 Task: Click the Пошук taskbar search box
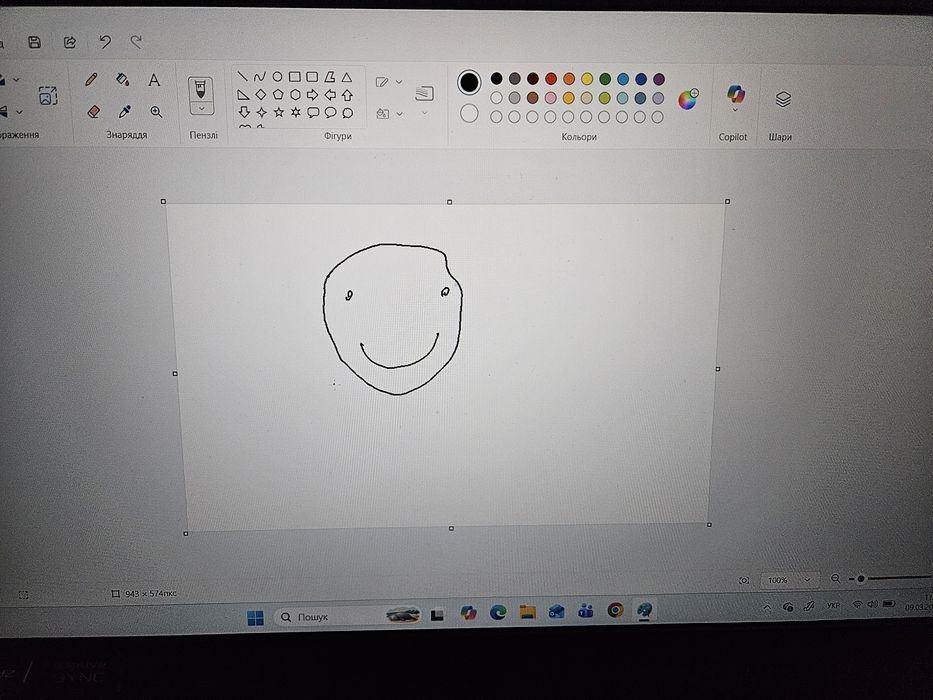pyautogui.click(x=348, y=617)
